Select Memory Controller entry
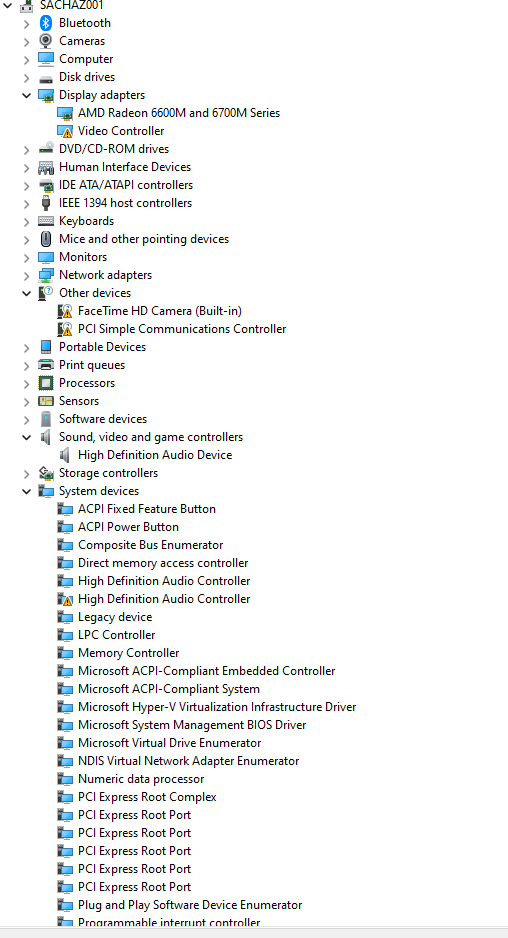The image size is (508, 938). (129, 653)
